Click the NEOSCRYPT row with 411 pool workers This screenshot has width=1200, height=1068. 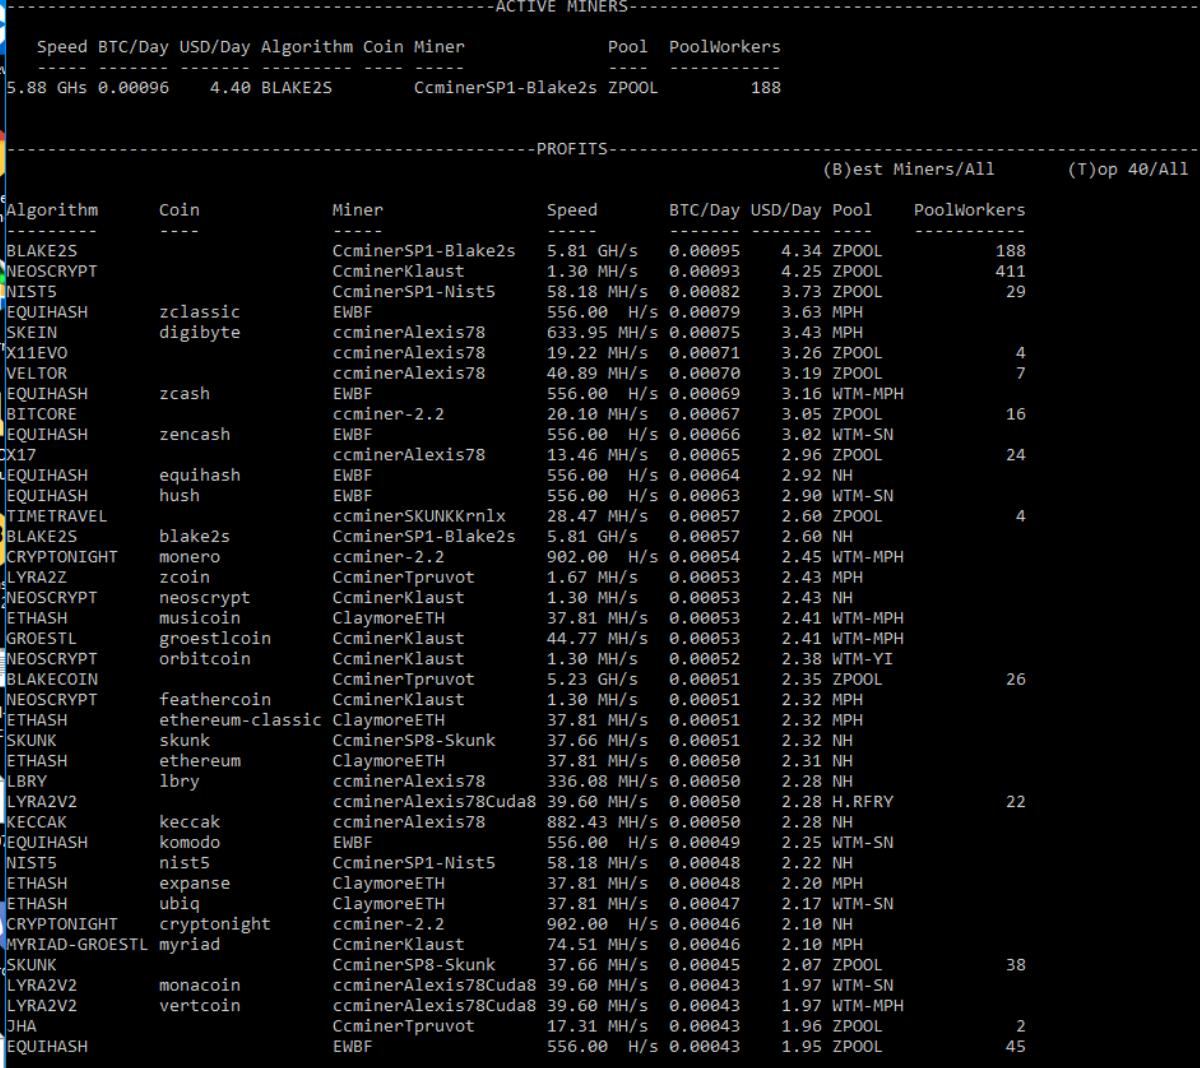coord(516,271)
